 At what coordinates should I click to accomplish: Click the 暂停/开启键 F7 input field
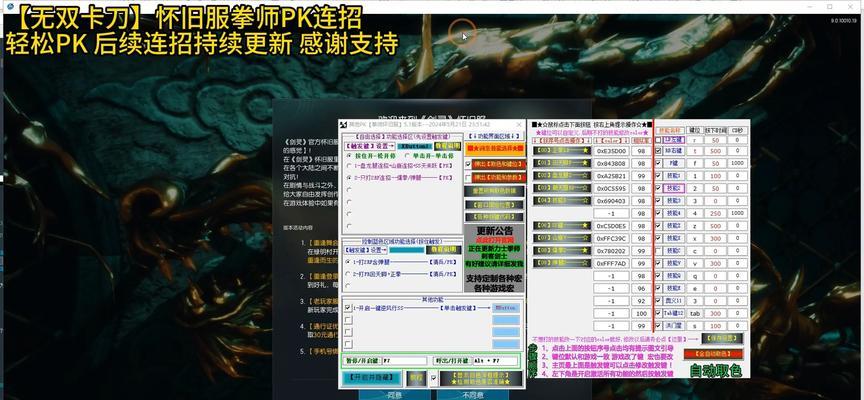404,361
